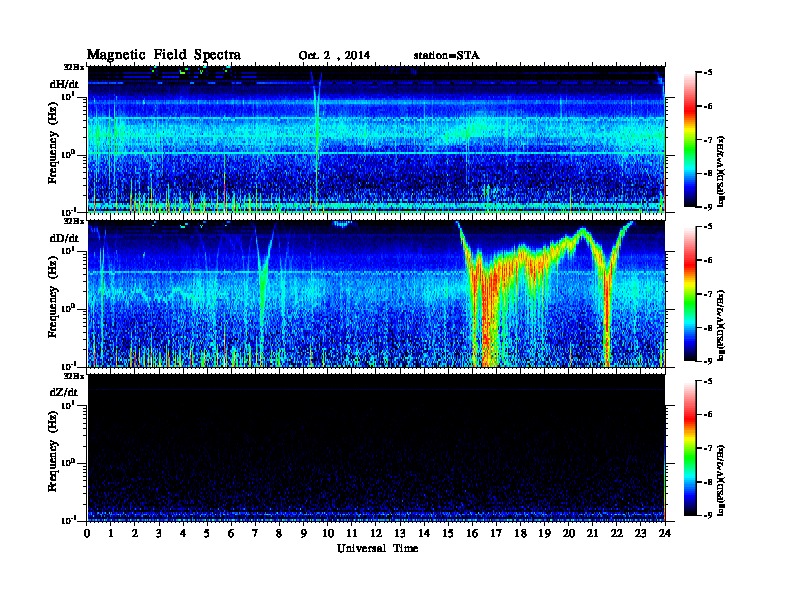Screen dimensions: 792x612
Task: Click the hour tick label "1"
Action: point(111,534)
